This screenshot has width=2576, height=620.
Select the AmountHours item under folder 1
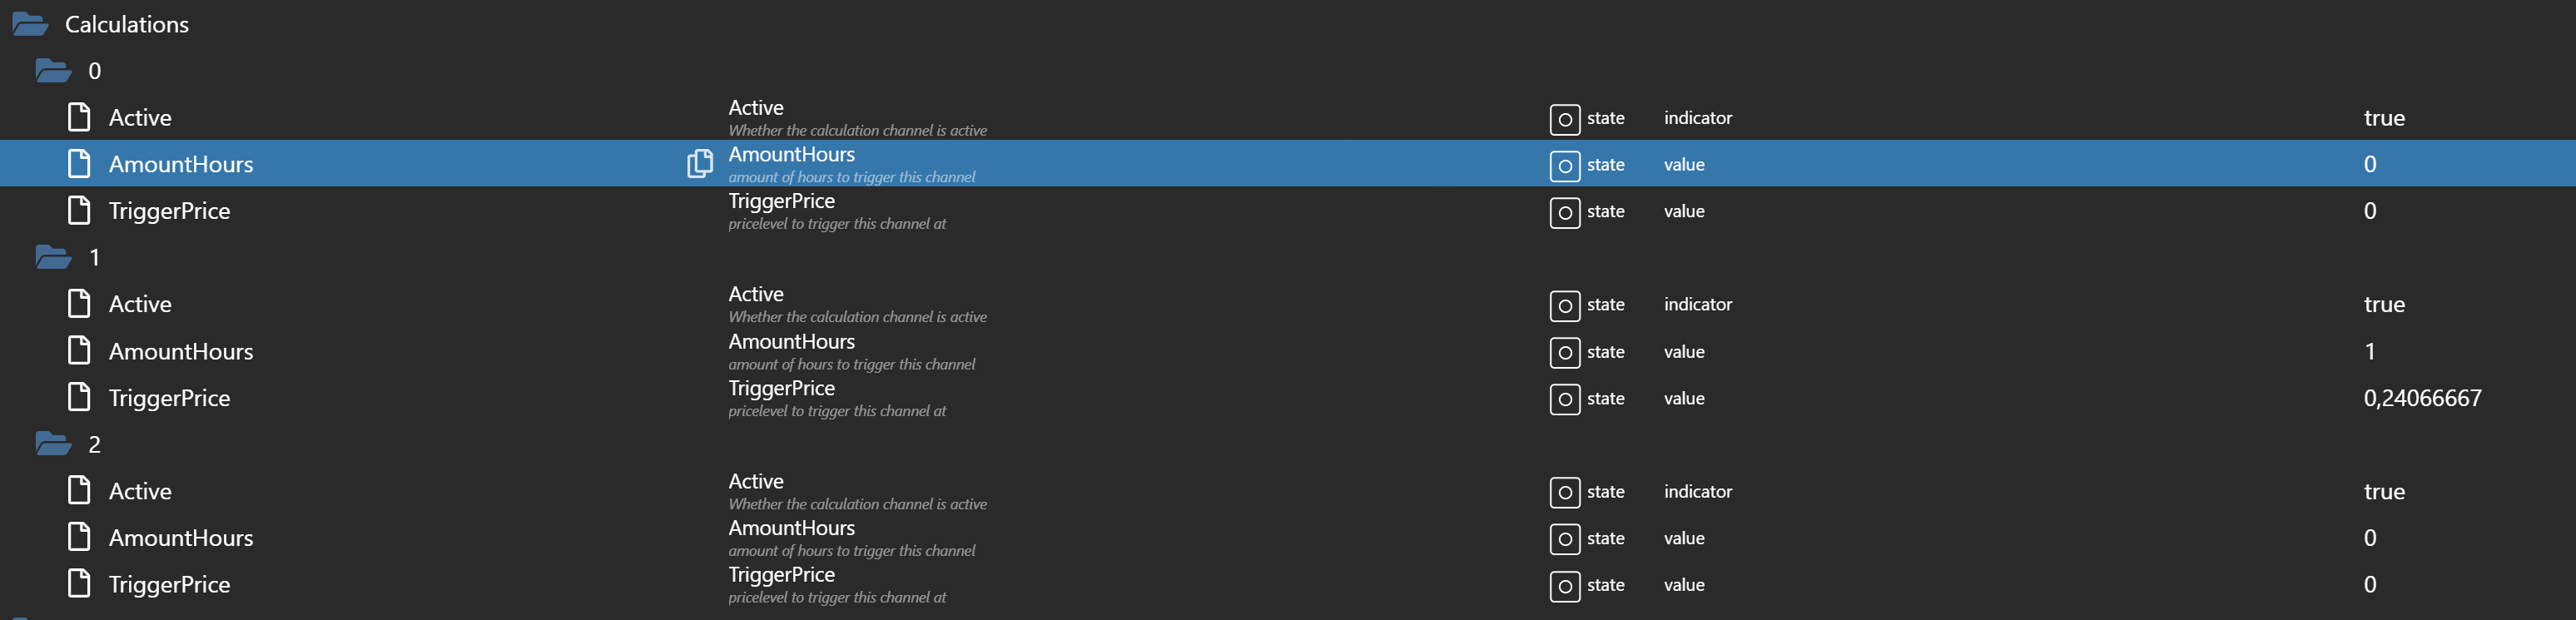click(180, 352)
